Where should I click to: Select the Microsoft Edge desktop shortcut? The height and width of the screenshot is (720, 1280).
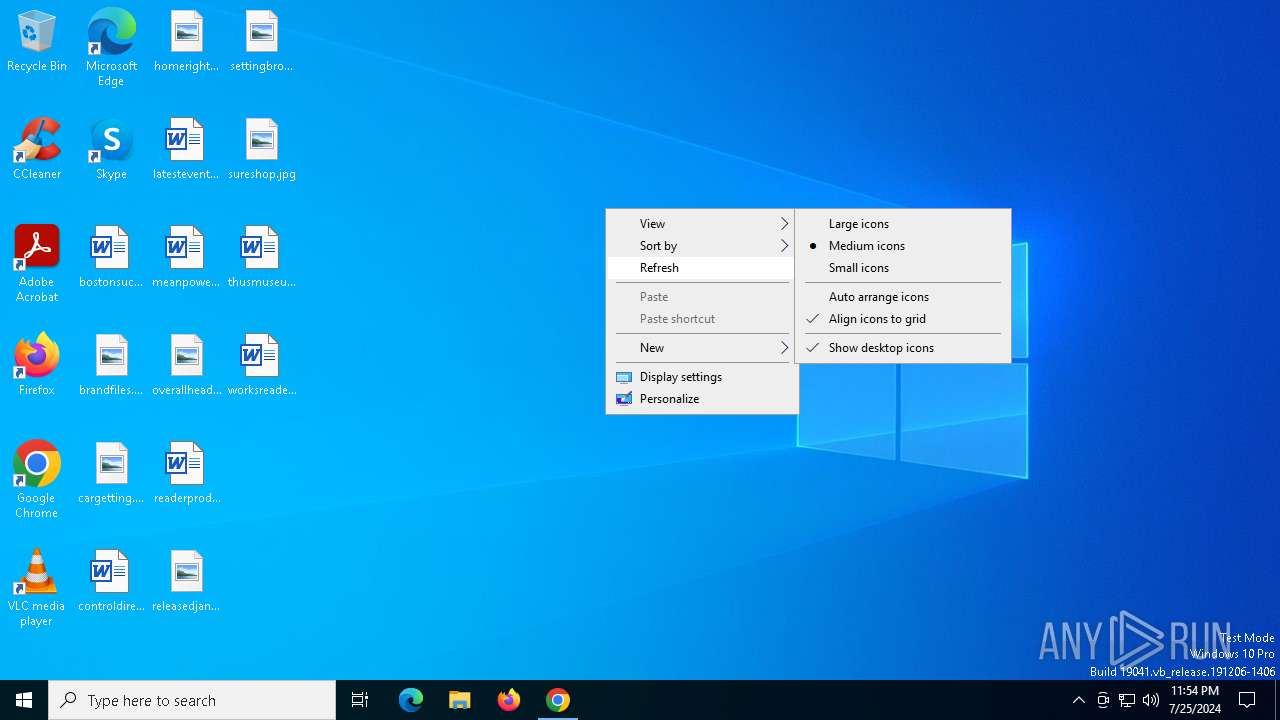pos(111,48)
